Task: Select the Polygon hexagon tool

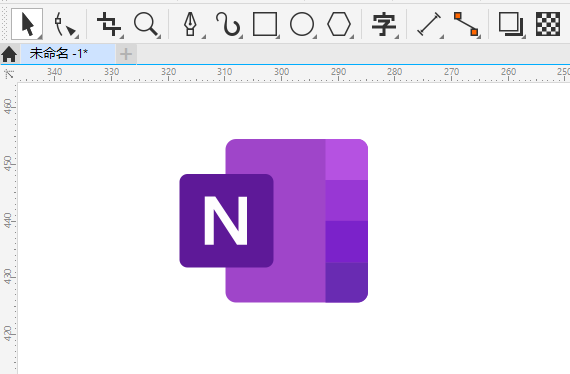Action: point(339,24)
